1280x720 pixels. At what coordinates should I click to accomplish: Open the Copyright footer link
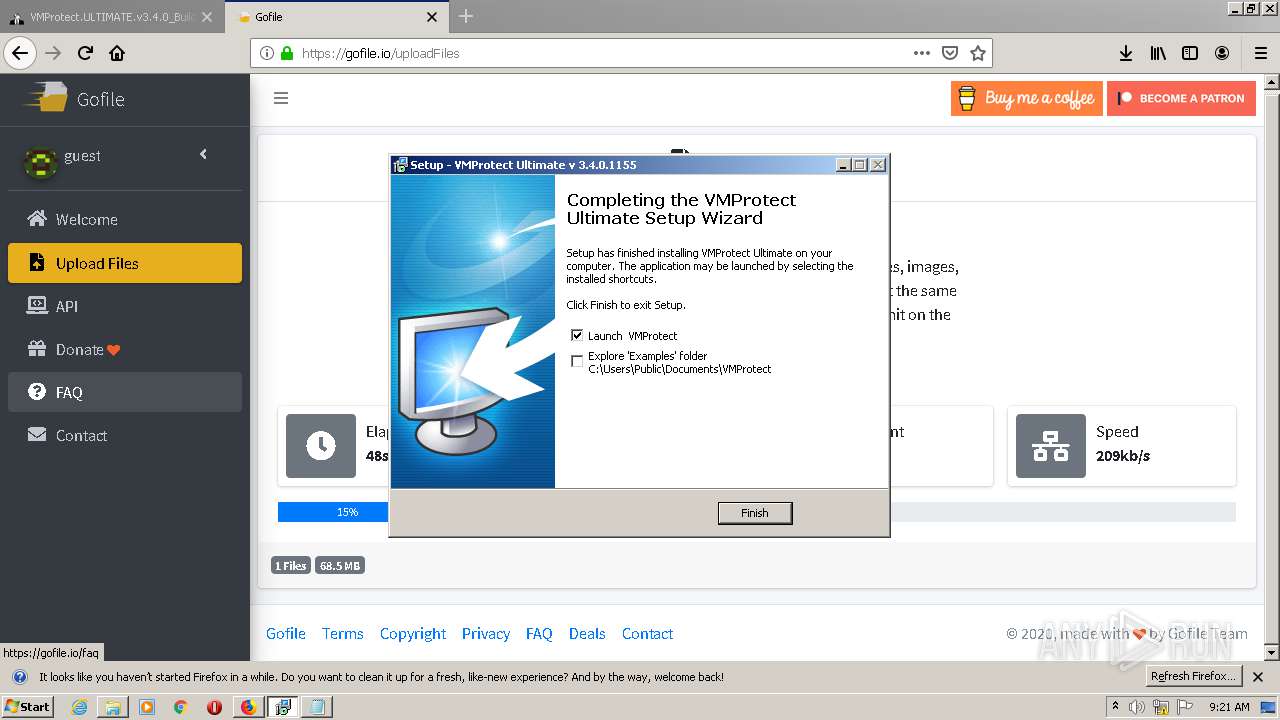[413, 633]
